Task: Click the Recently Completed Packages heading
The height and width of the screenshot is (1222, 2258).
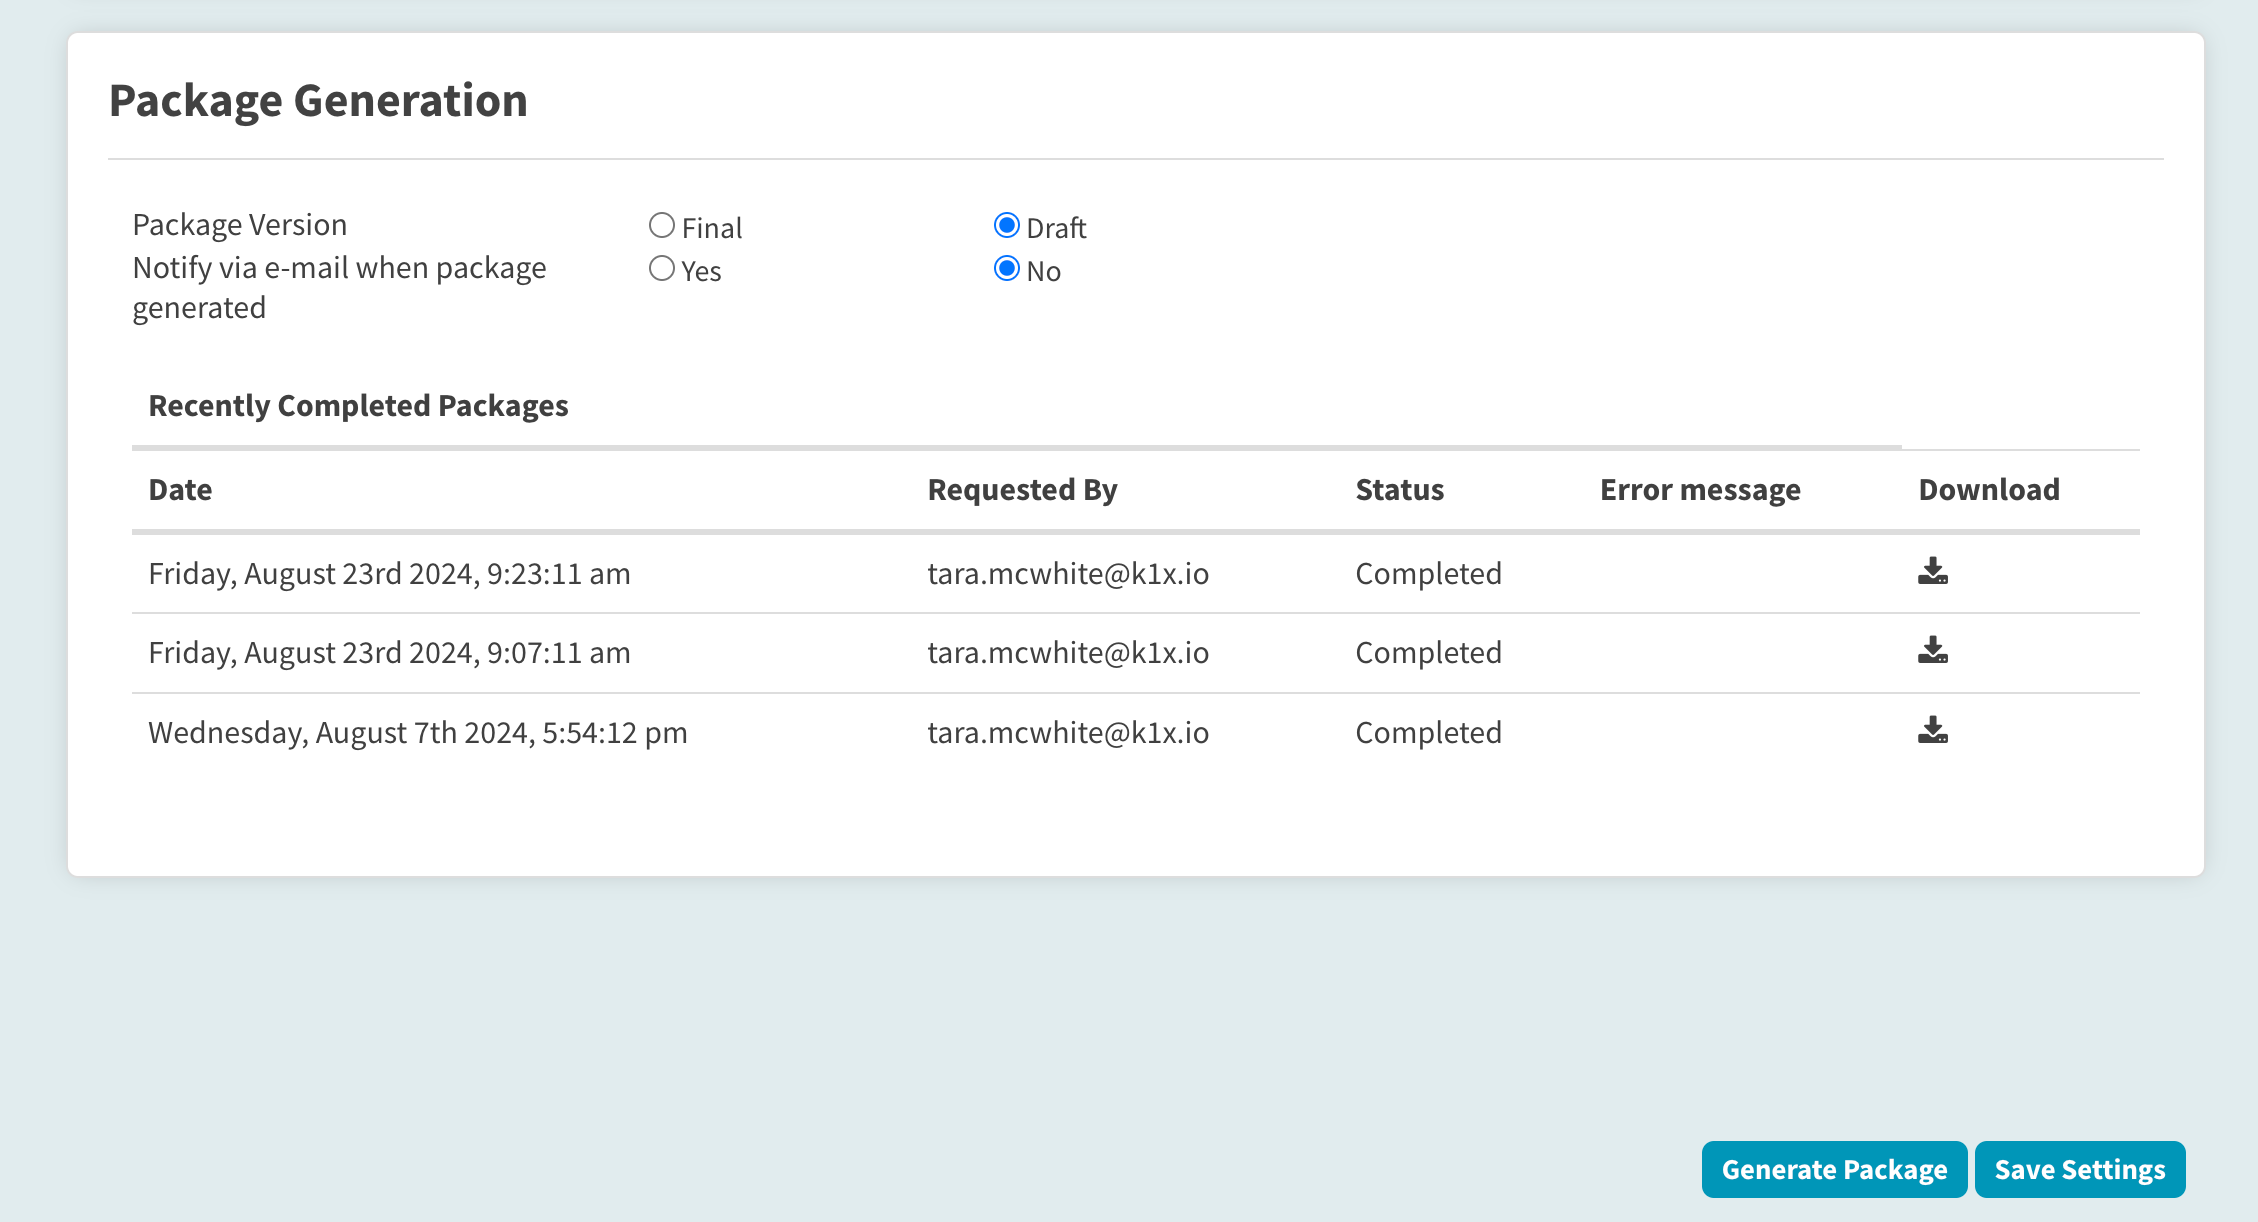Action: pos(358,406)
